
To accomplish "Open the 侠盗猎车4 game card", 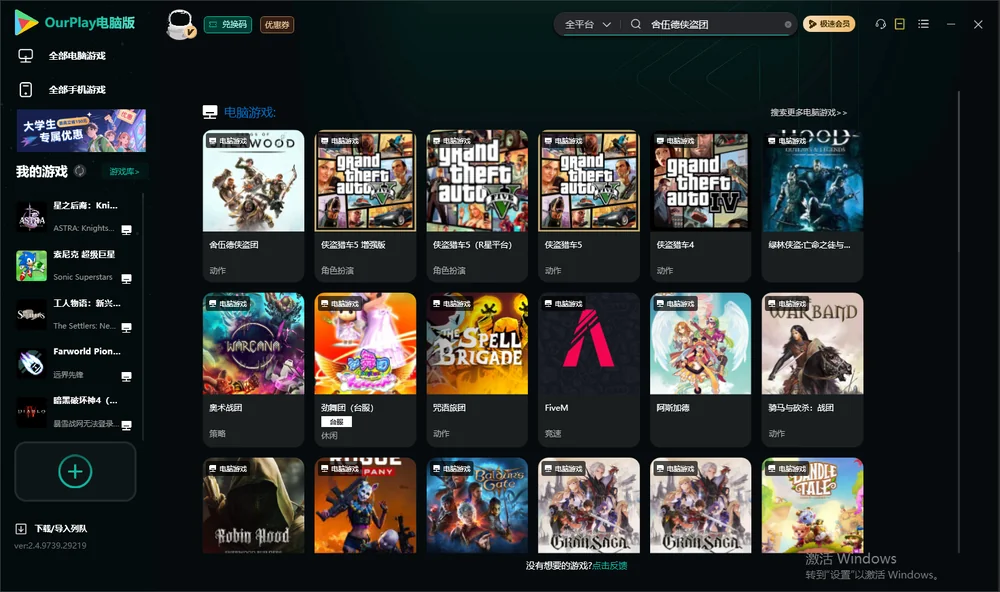I will coord(700,205).
